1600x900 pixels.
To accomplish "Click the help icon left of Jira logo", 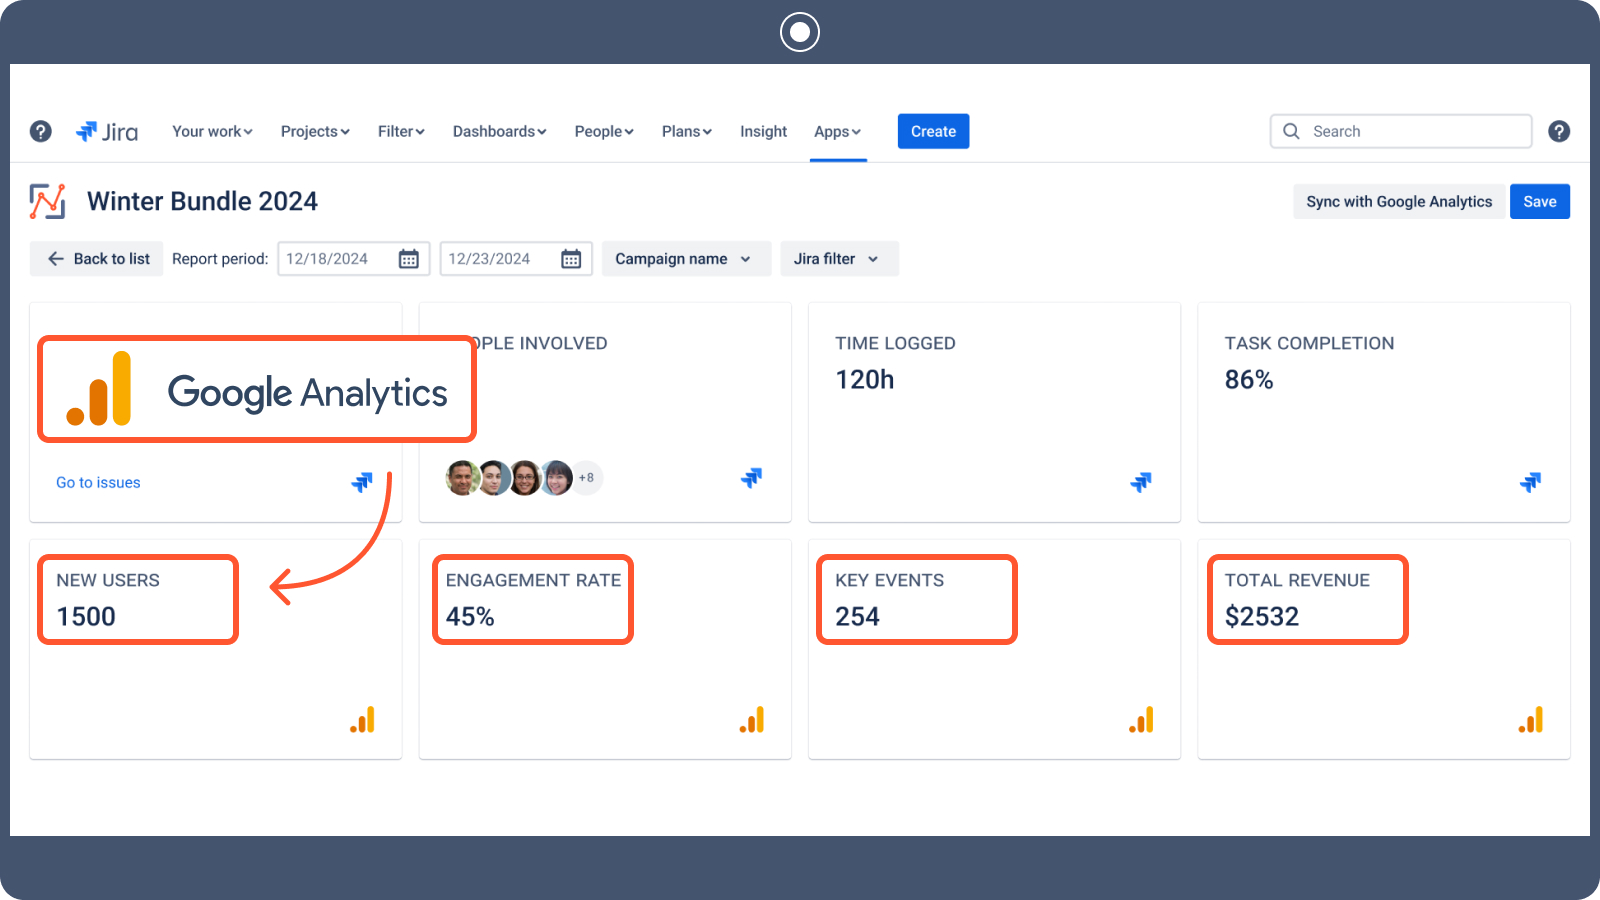I will [41, 131].
